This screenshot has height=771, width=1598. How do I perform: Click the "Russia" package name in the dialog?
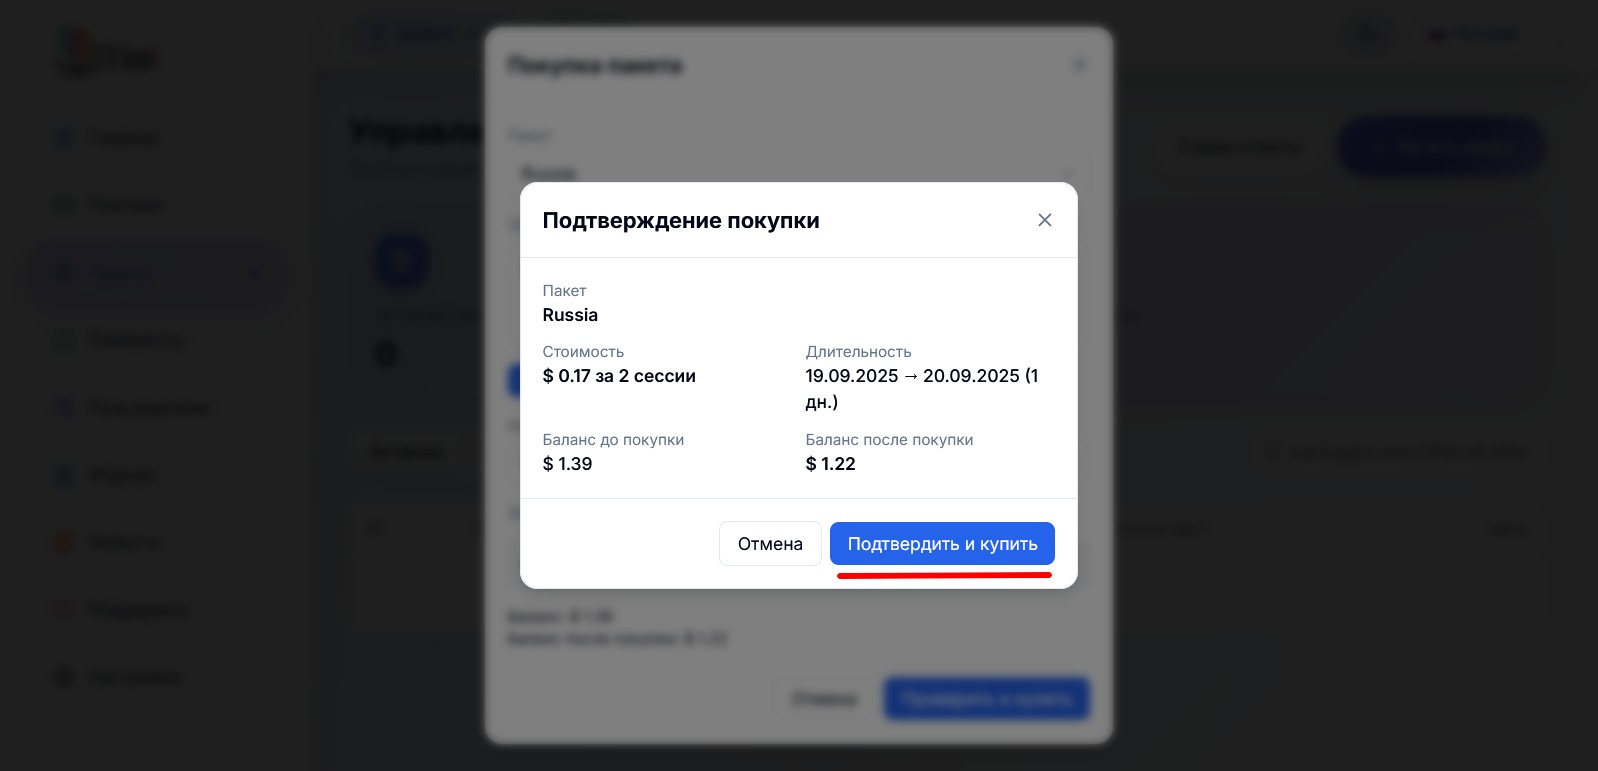pos(570,315)
